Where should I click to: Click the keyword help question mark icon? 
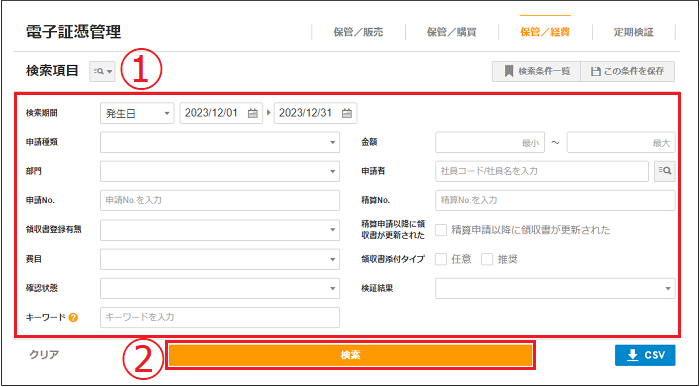coord(74,318)
